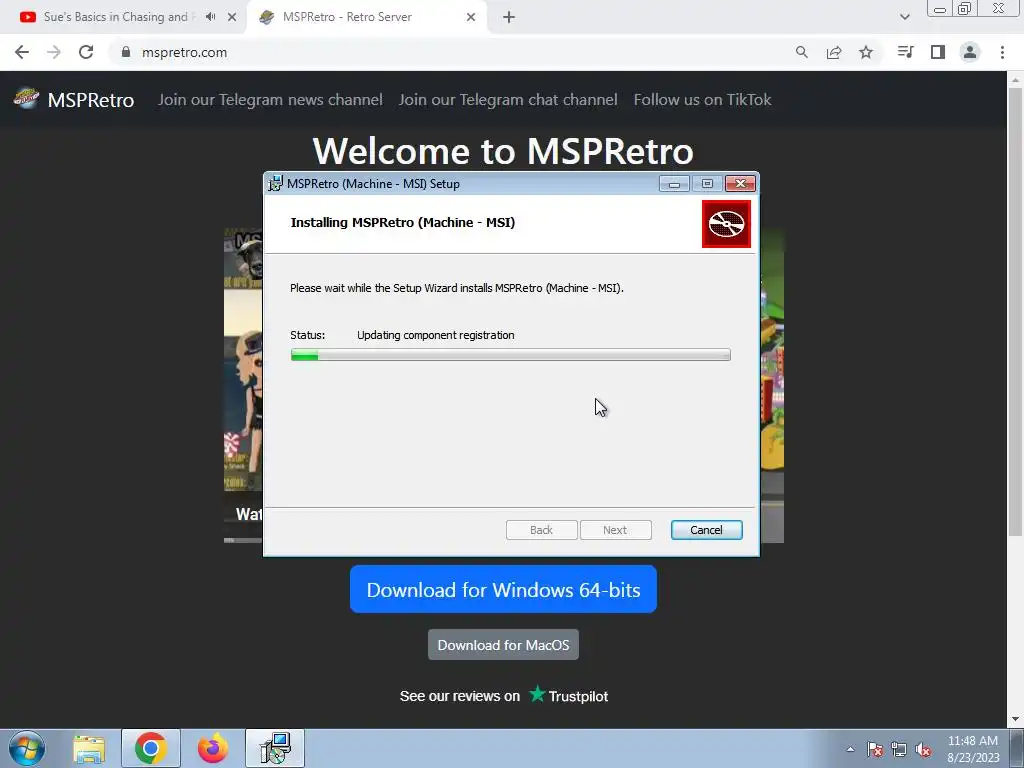The image size is (1024, 768).
Task: Open Join our Telegram chat channel link
Action: tap(508, 99)
